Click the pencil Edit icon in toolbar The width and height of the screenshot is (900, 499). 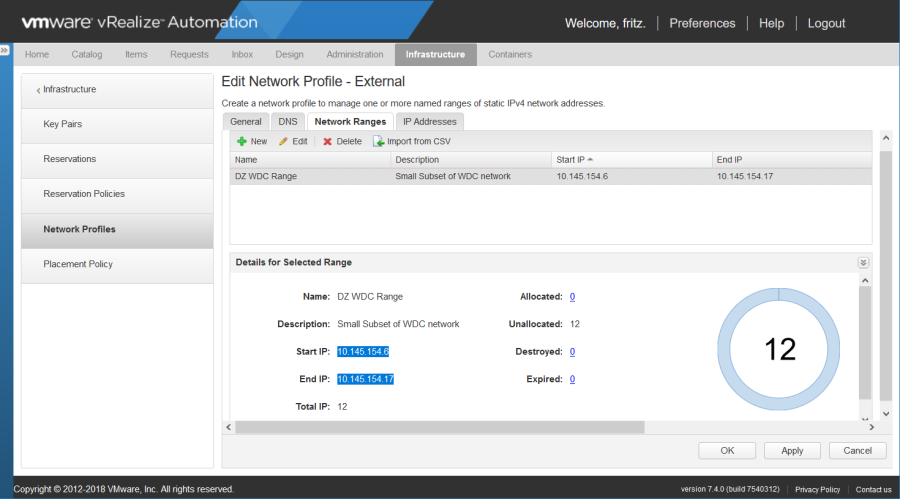pyautogui.click(x=284, y=142)
